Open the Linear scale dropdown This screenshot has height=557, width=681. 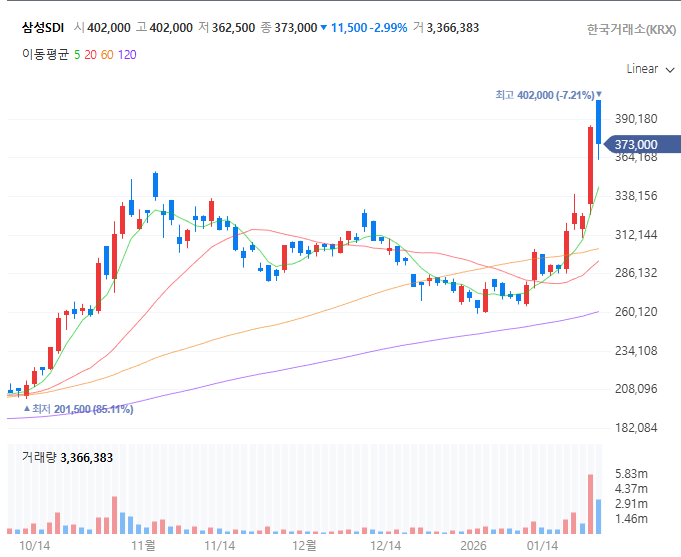tap(650, 69)
